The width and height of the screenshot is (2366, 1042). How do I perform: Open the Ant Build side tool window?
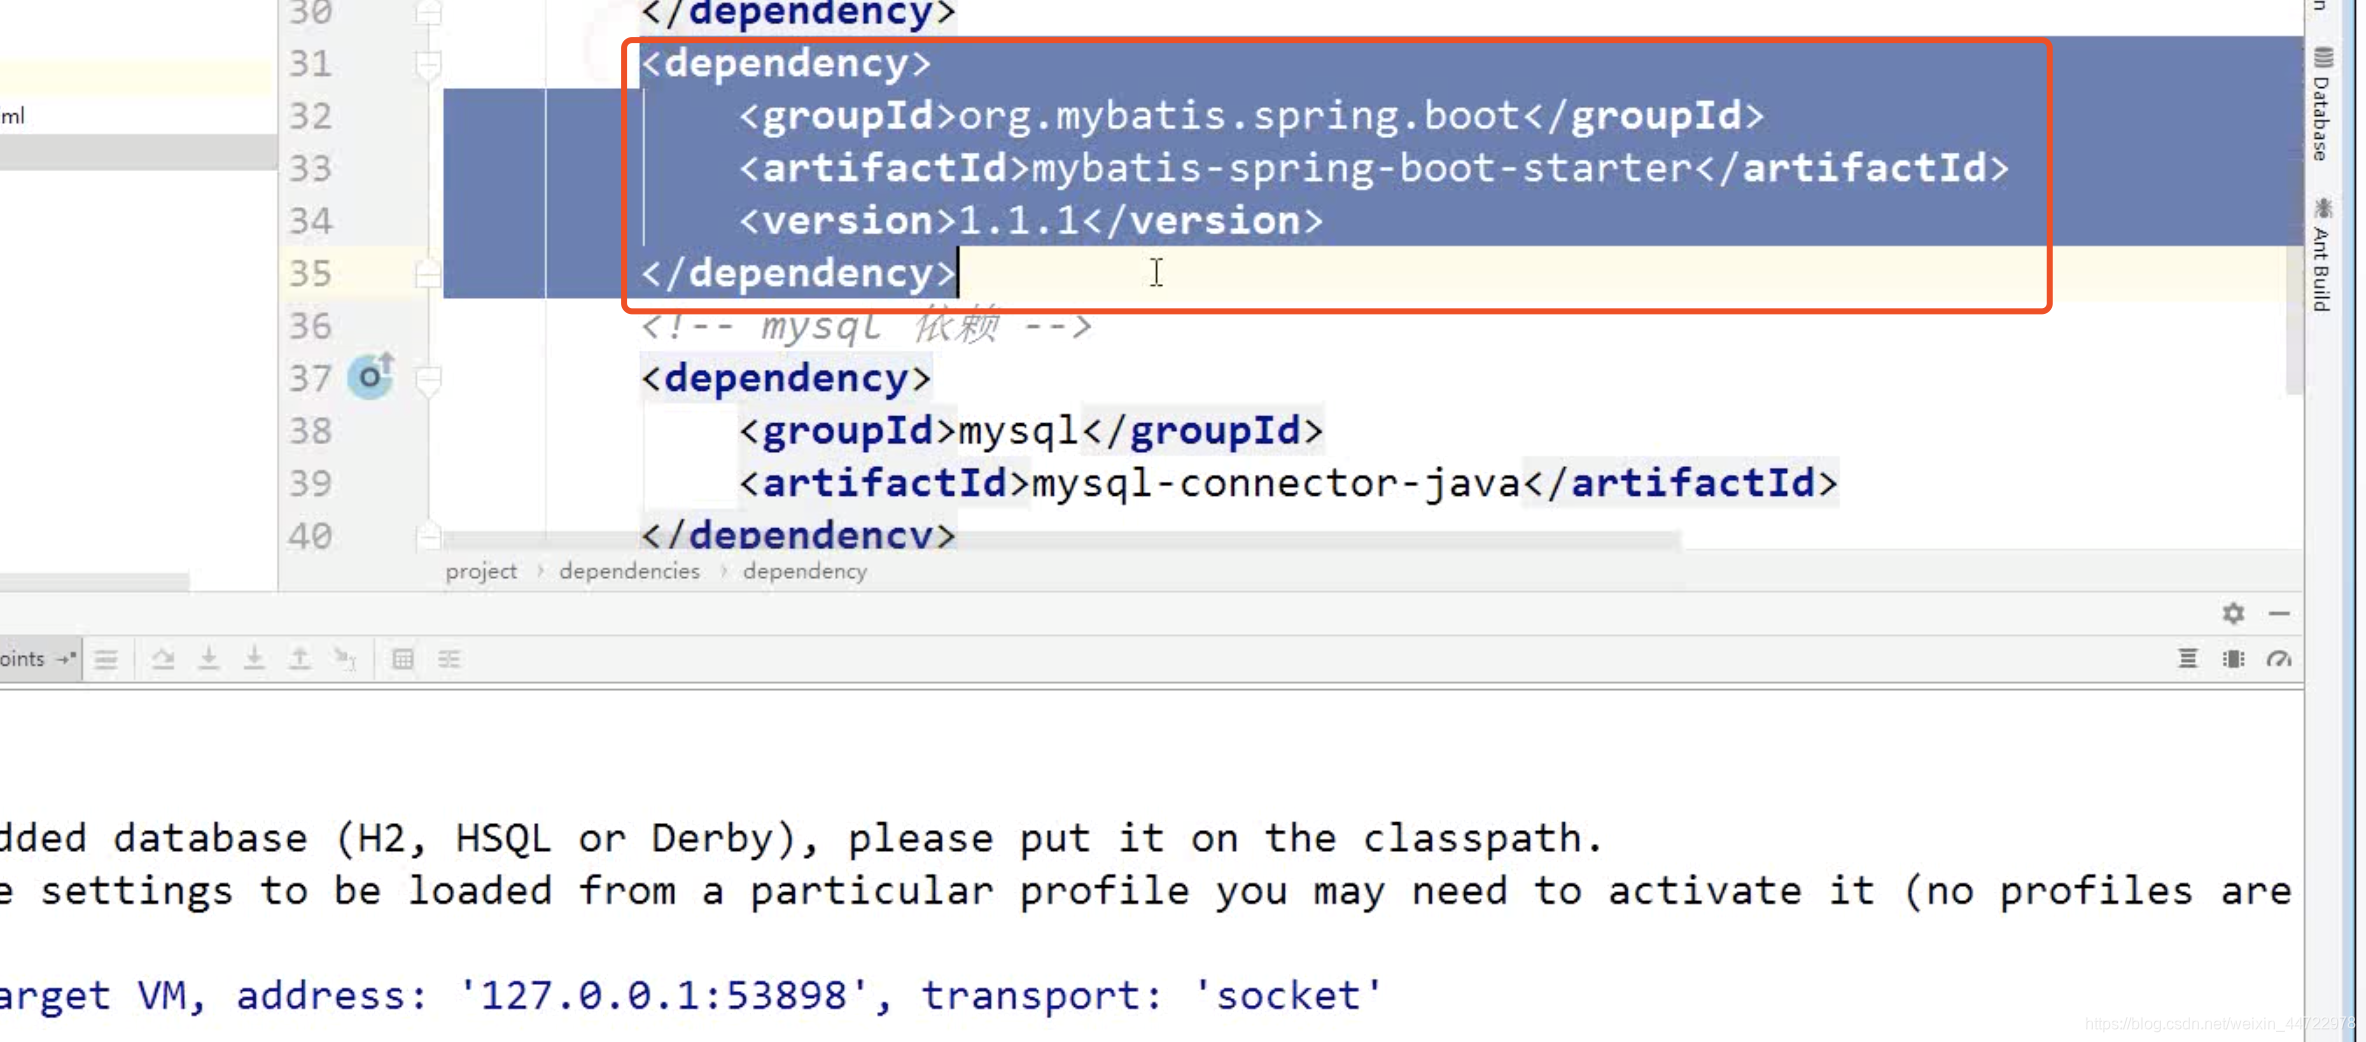point(2322,256)
